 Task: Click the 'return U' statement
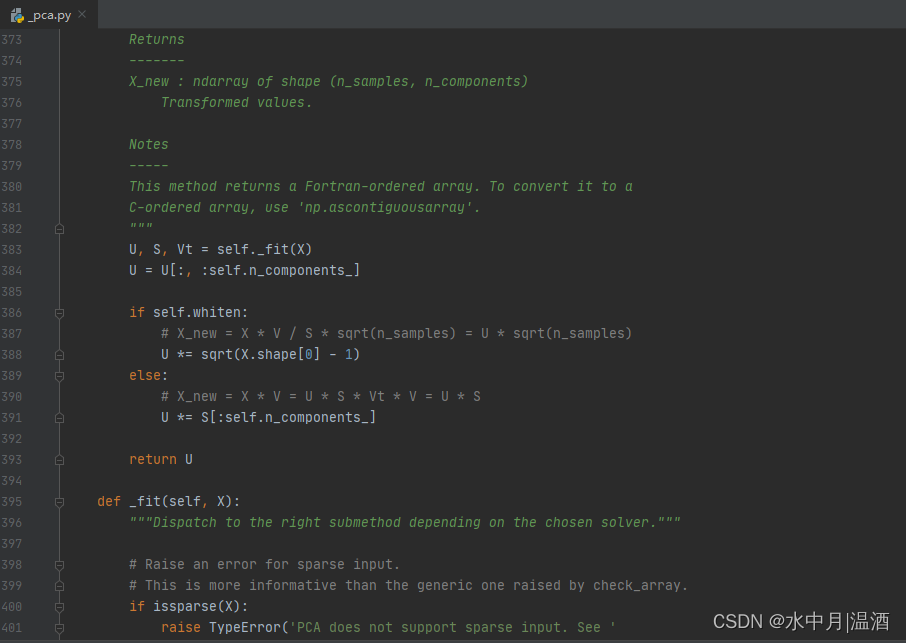(x=161, y=459)
